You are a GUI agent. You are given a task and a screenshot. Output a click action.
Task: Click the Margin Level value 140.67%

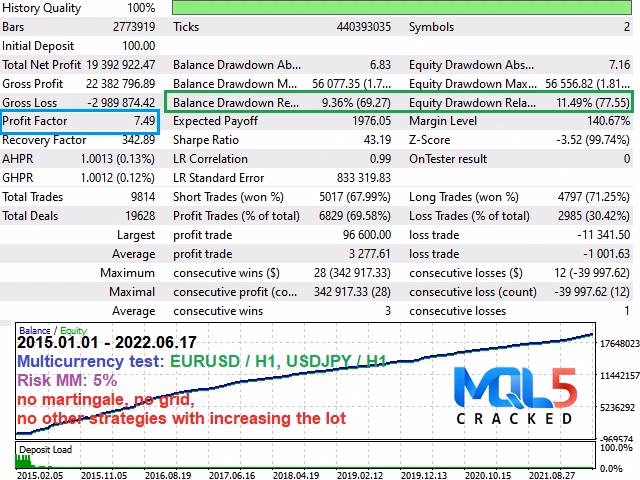603,121
